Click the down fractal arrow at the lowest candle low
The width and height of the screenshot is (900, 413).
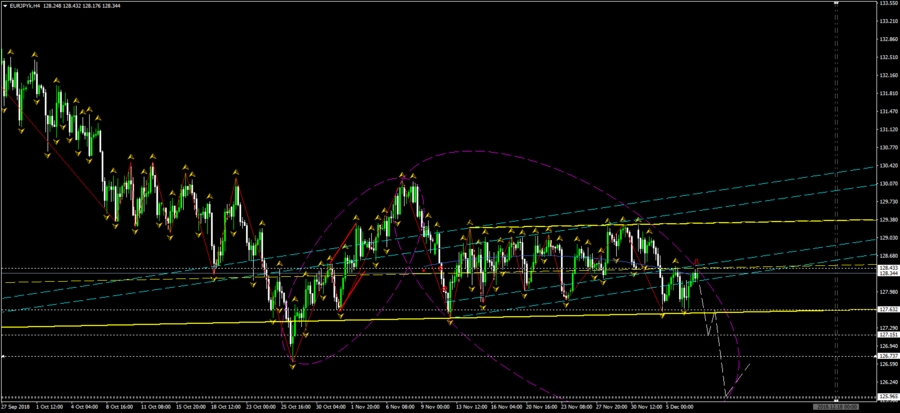292,367
